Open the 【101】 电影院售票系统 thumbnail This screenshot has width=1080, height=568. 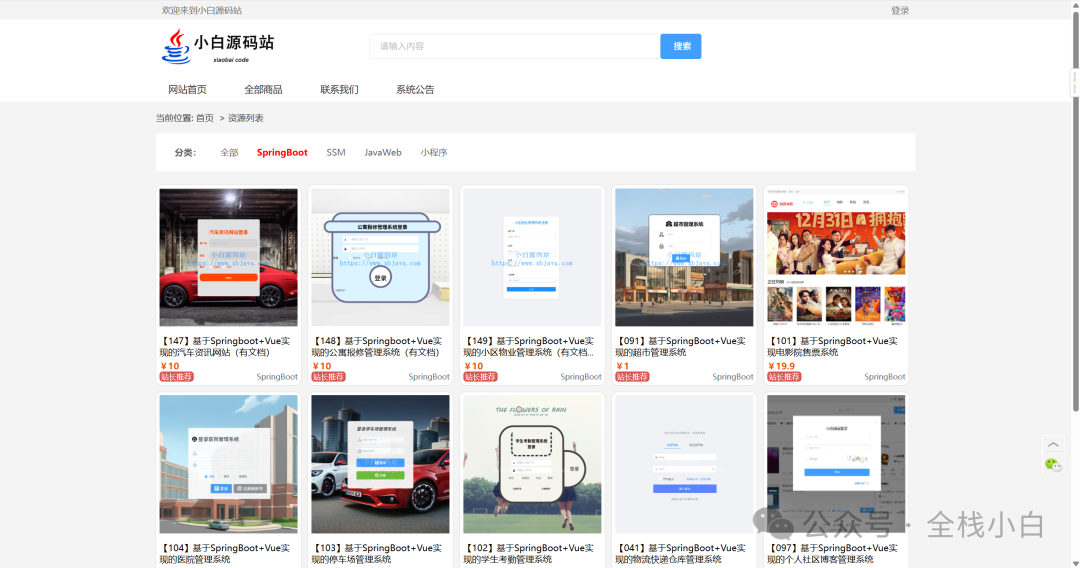pyautogui.click(x=836, y=257)
